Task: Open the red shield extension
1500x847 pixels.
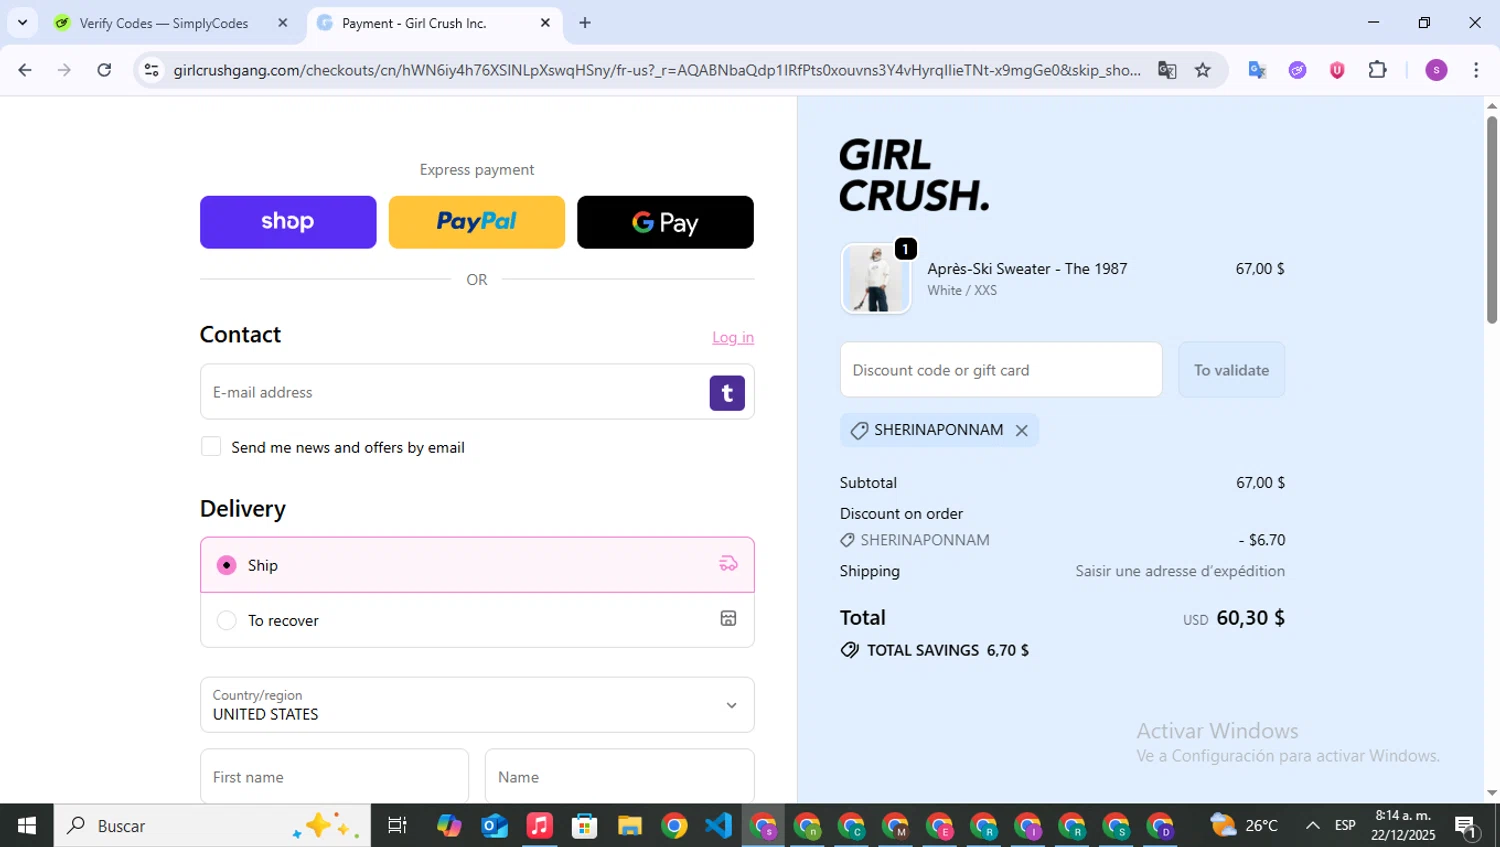Action: click(x=1337, y=70)
